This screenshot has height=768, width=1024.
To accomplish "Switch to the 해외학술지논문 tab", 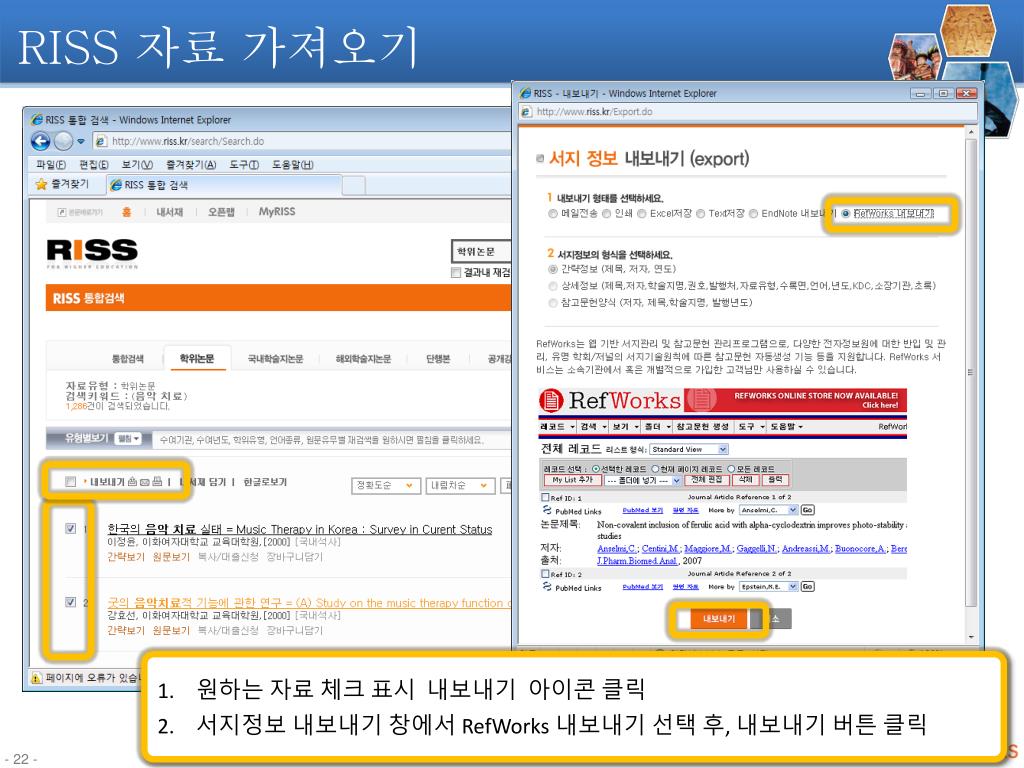I will (363, 359).
